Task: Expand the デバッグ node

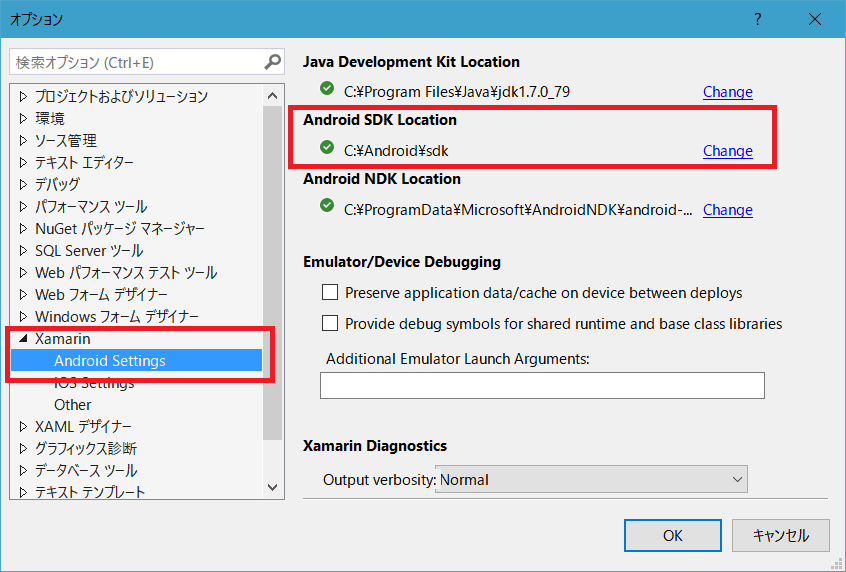Action: point(23,185)
